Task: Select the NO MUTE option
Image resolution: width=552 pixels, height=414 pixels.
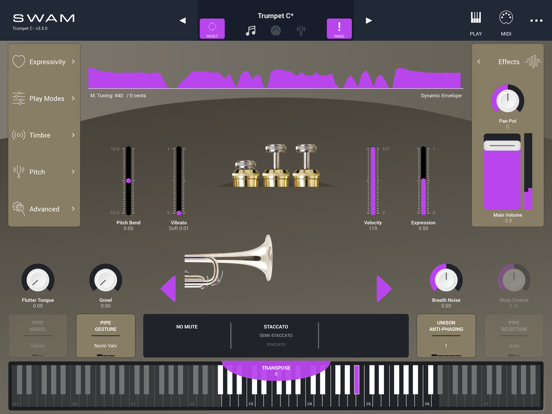Action: coord(187,327)
